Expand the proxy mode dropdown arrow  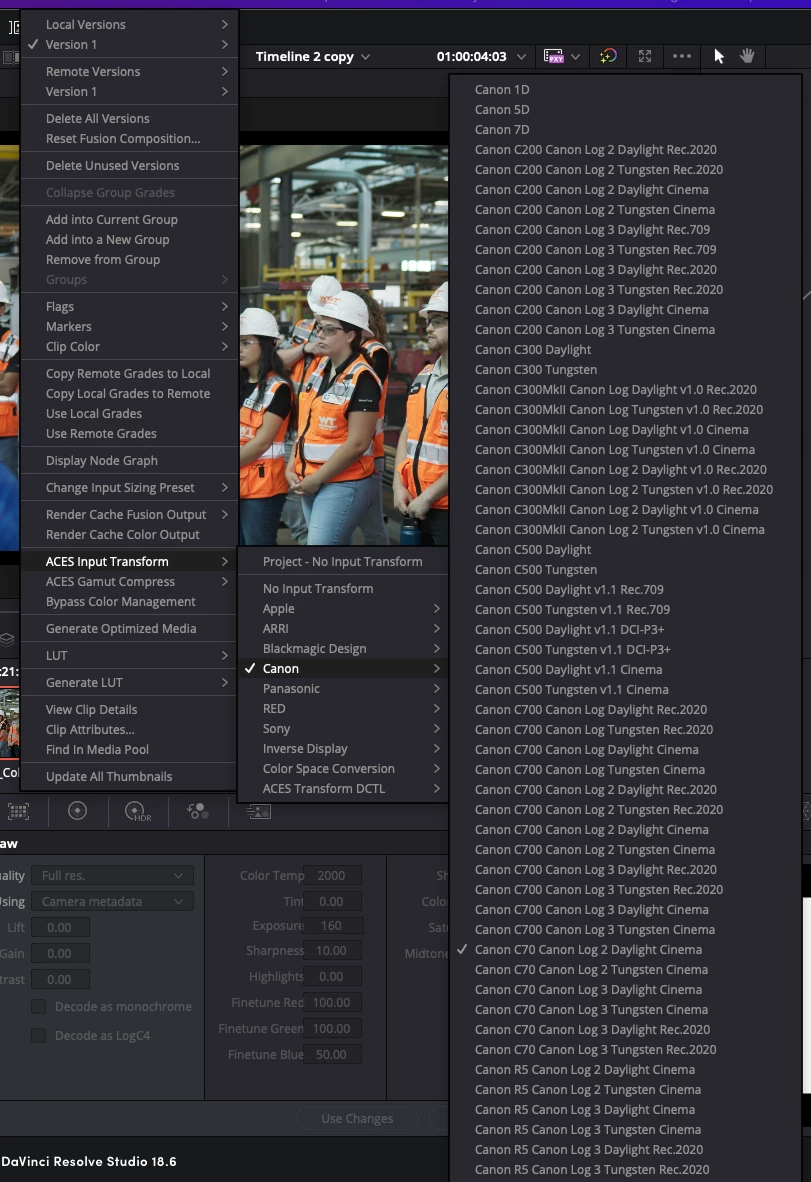[x=576, y=57]
